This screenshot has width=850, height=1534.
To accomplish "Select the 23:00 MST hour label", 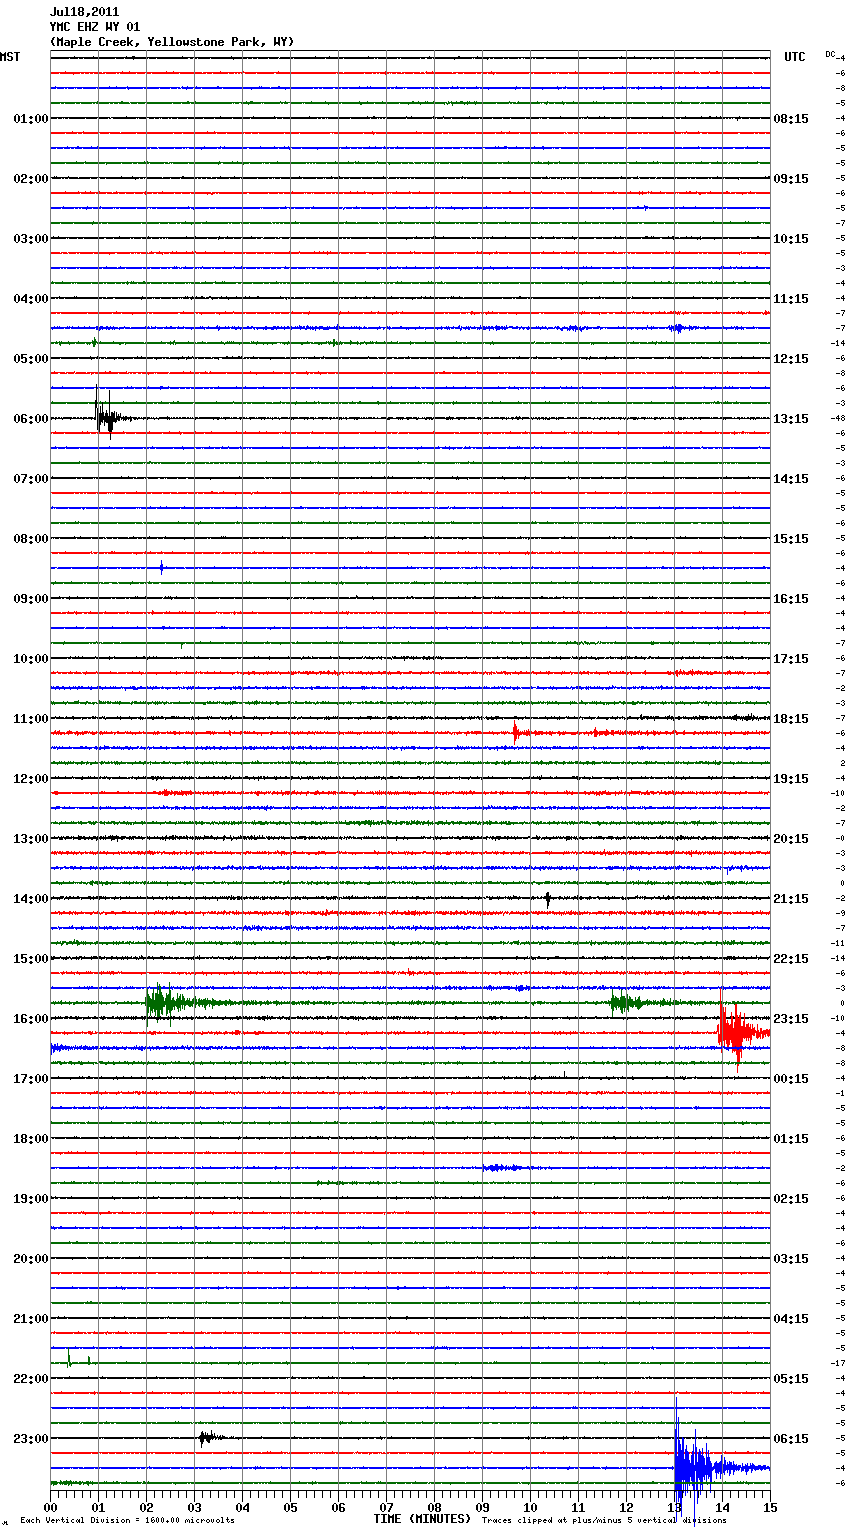I will point(31,1439).
